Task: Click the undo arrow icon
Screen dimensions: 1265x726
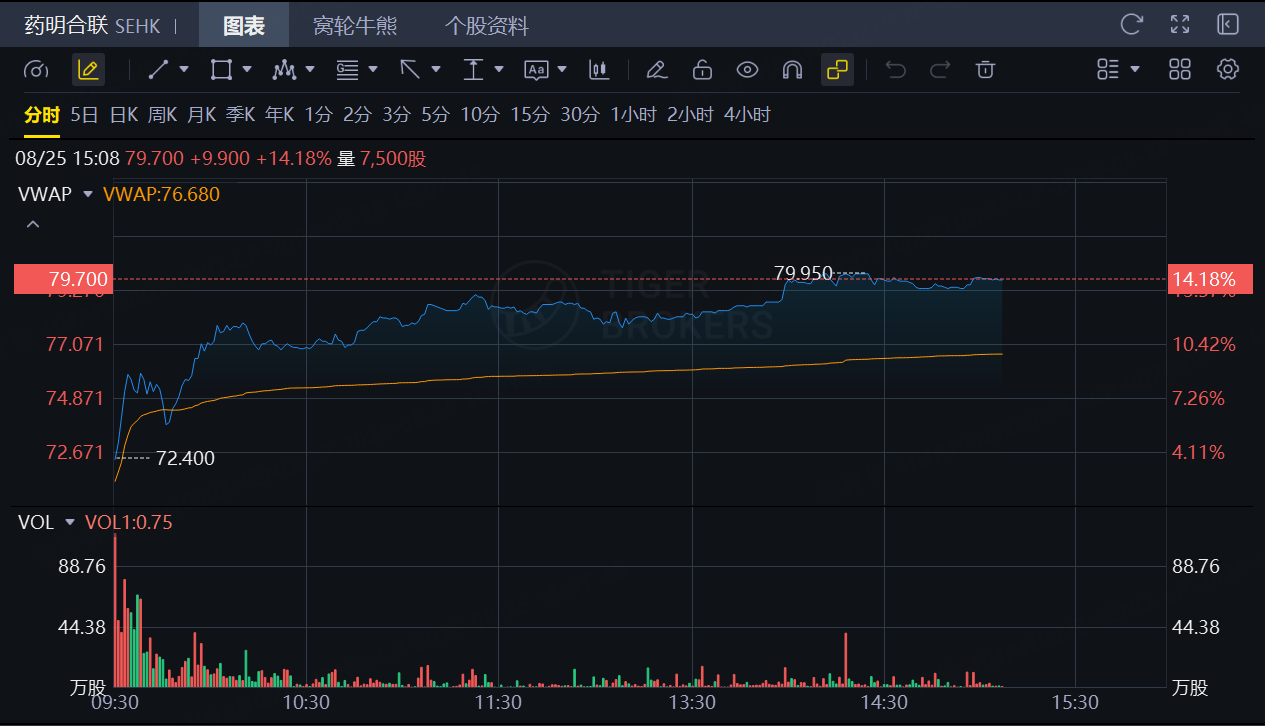Action: 896,69
